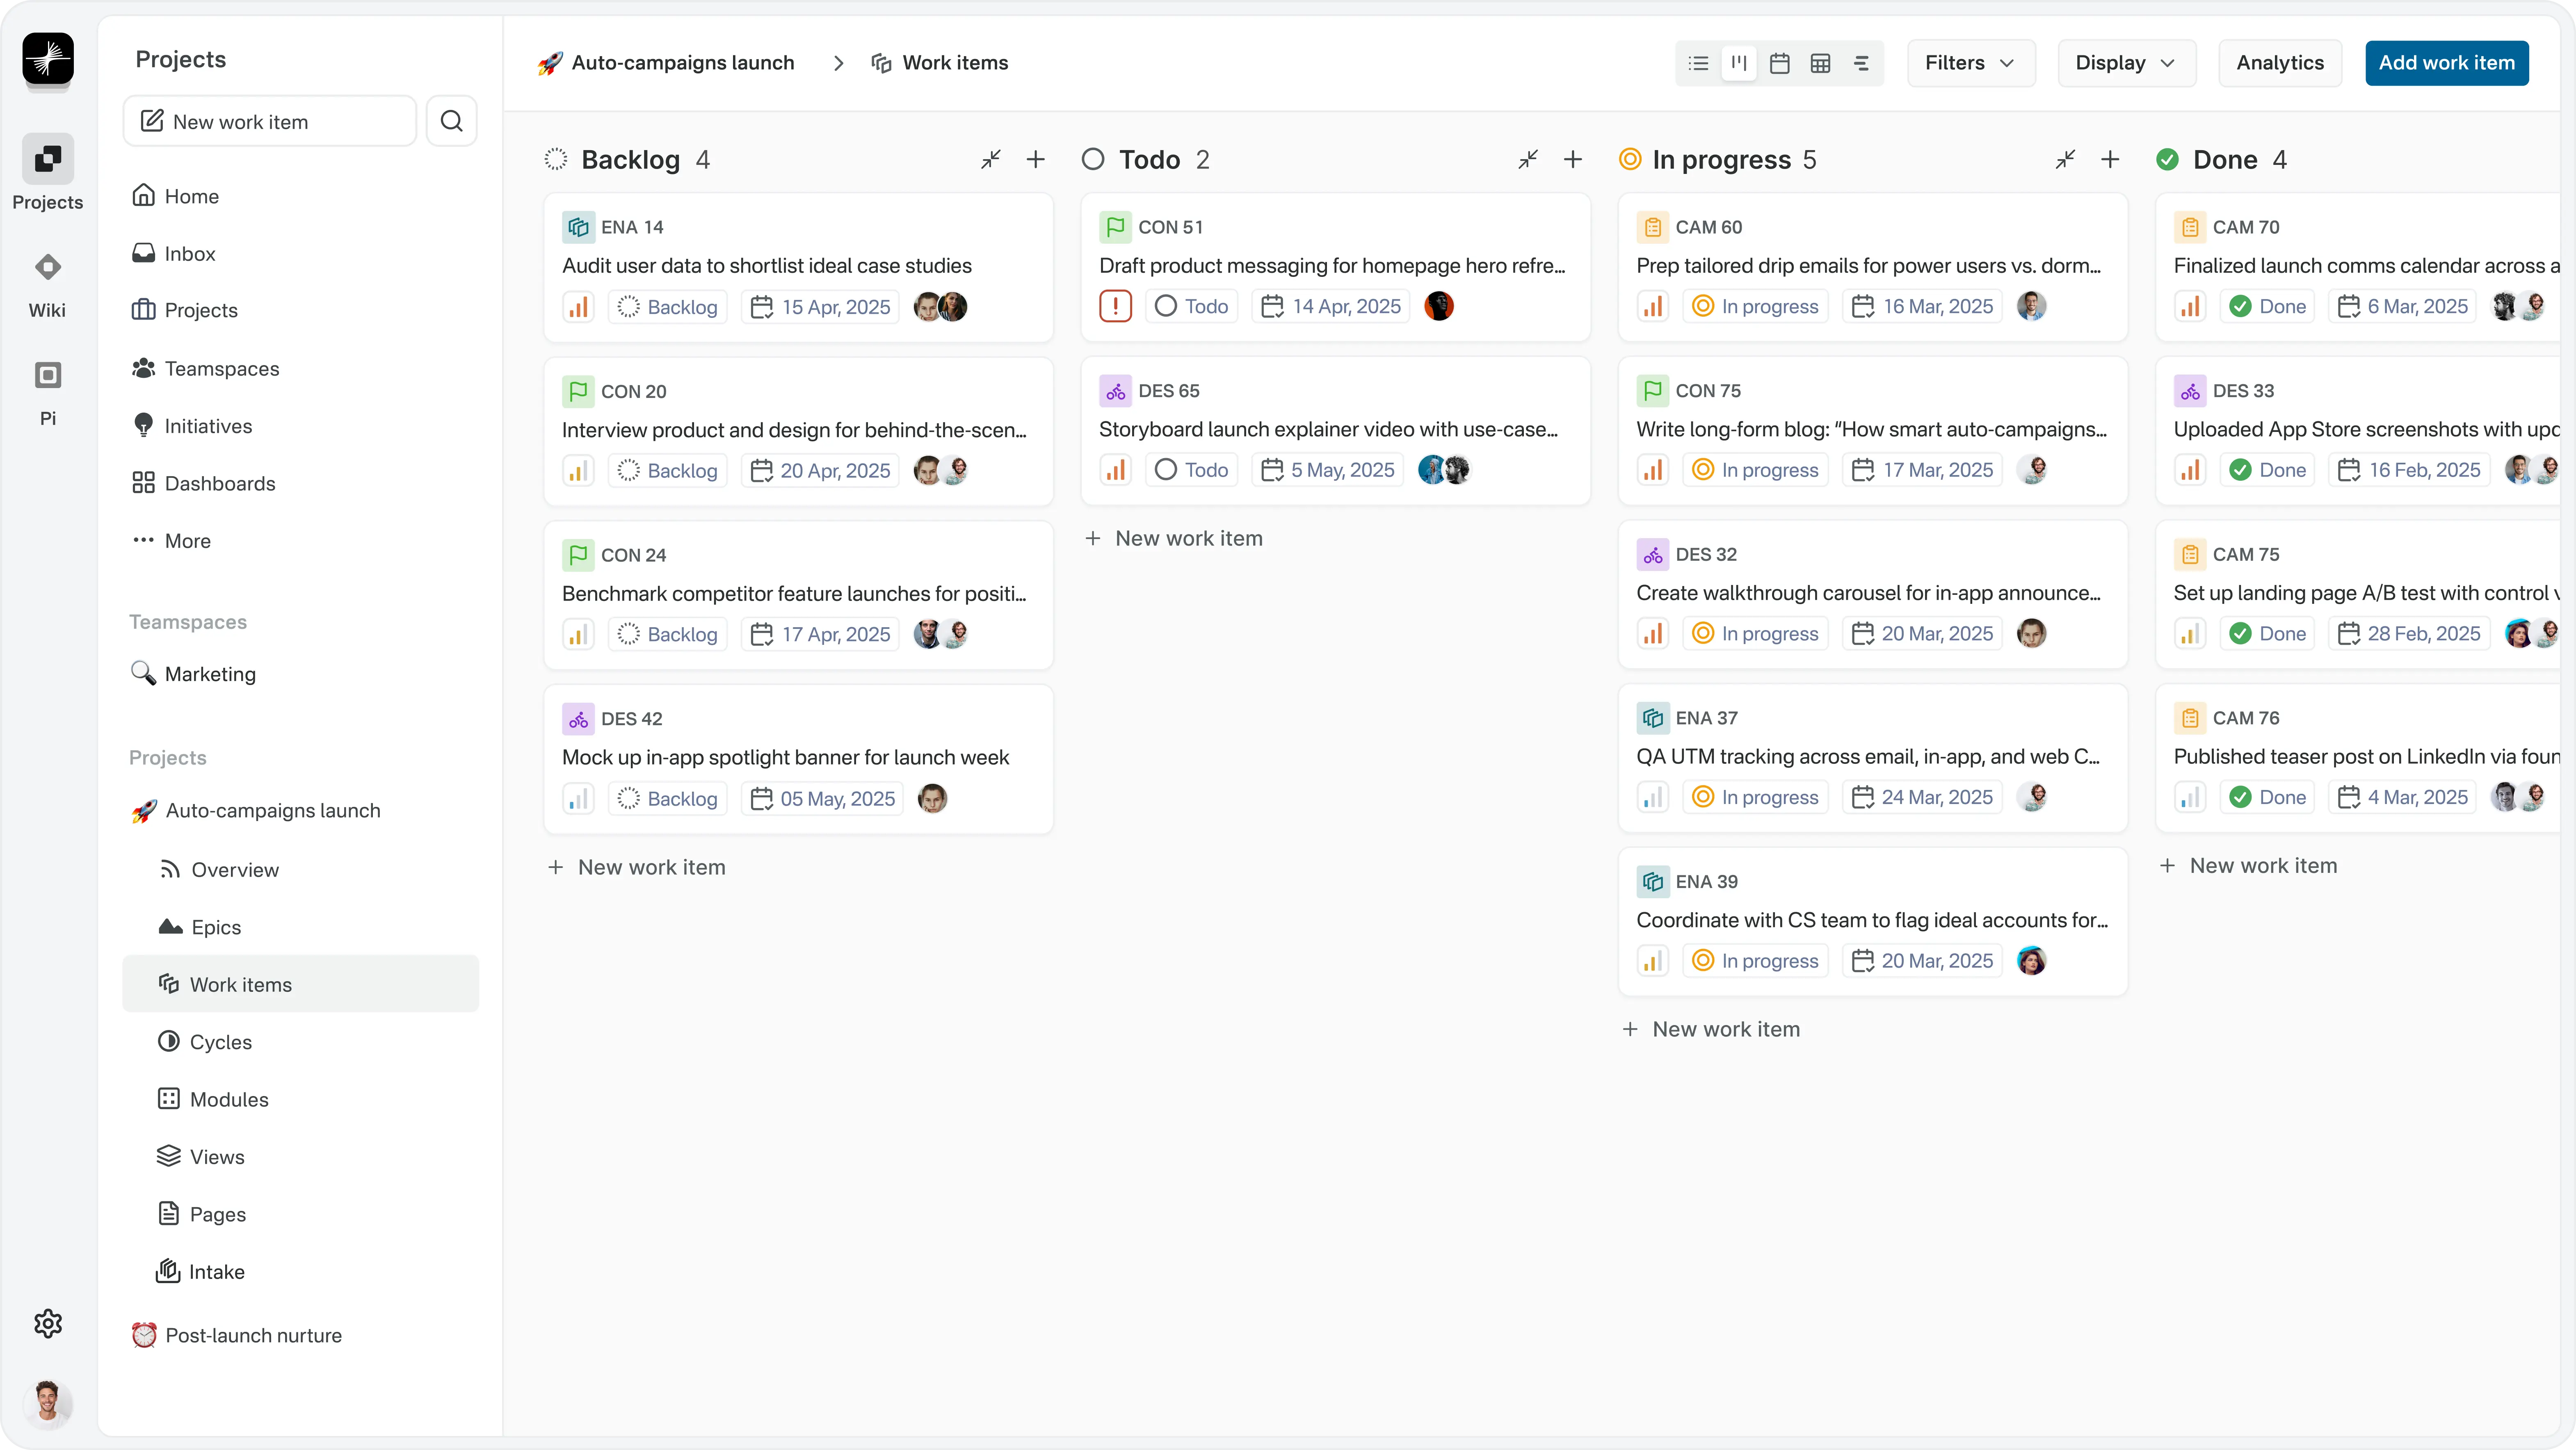
Task: Click the search magnifier icon
Action: (451, 121)
